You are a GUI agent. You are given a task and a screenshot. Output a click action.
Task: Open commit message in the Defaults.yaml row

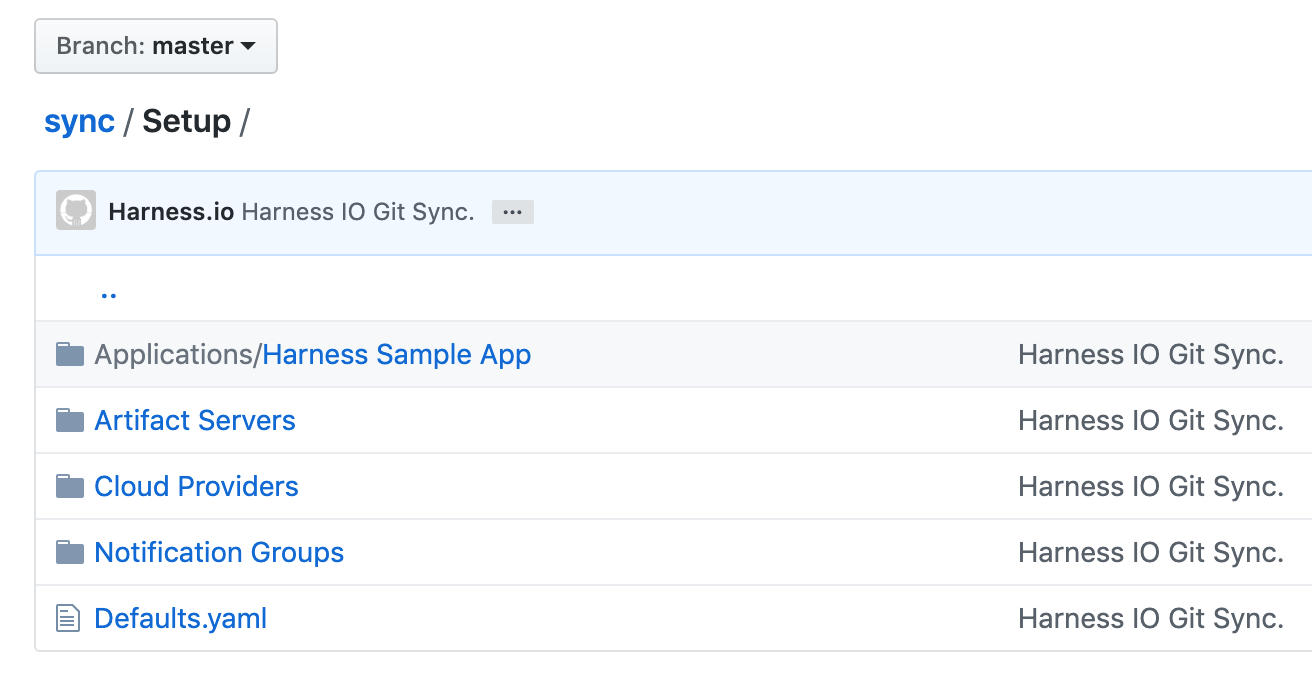(1151, 618)
